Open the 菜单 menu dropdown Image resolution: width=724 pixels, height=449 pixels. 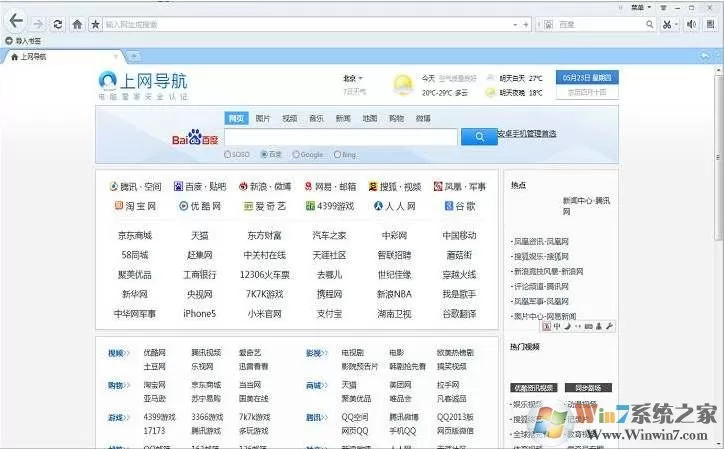pos(641,7)
